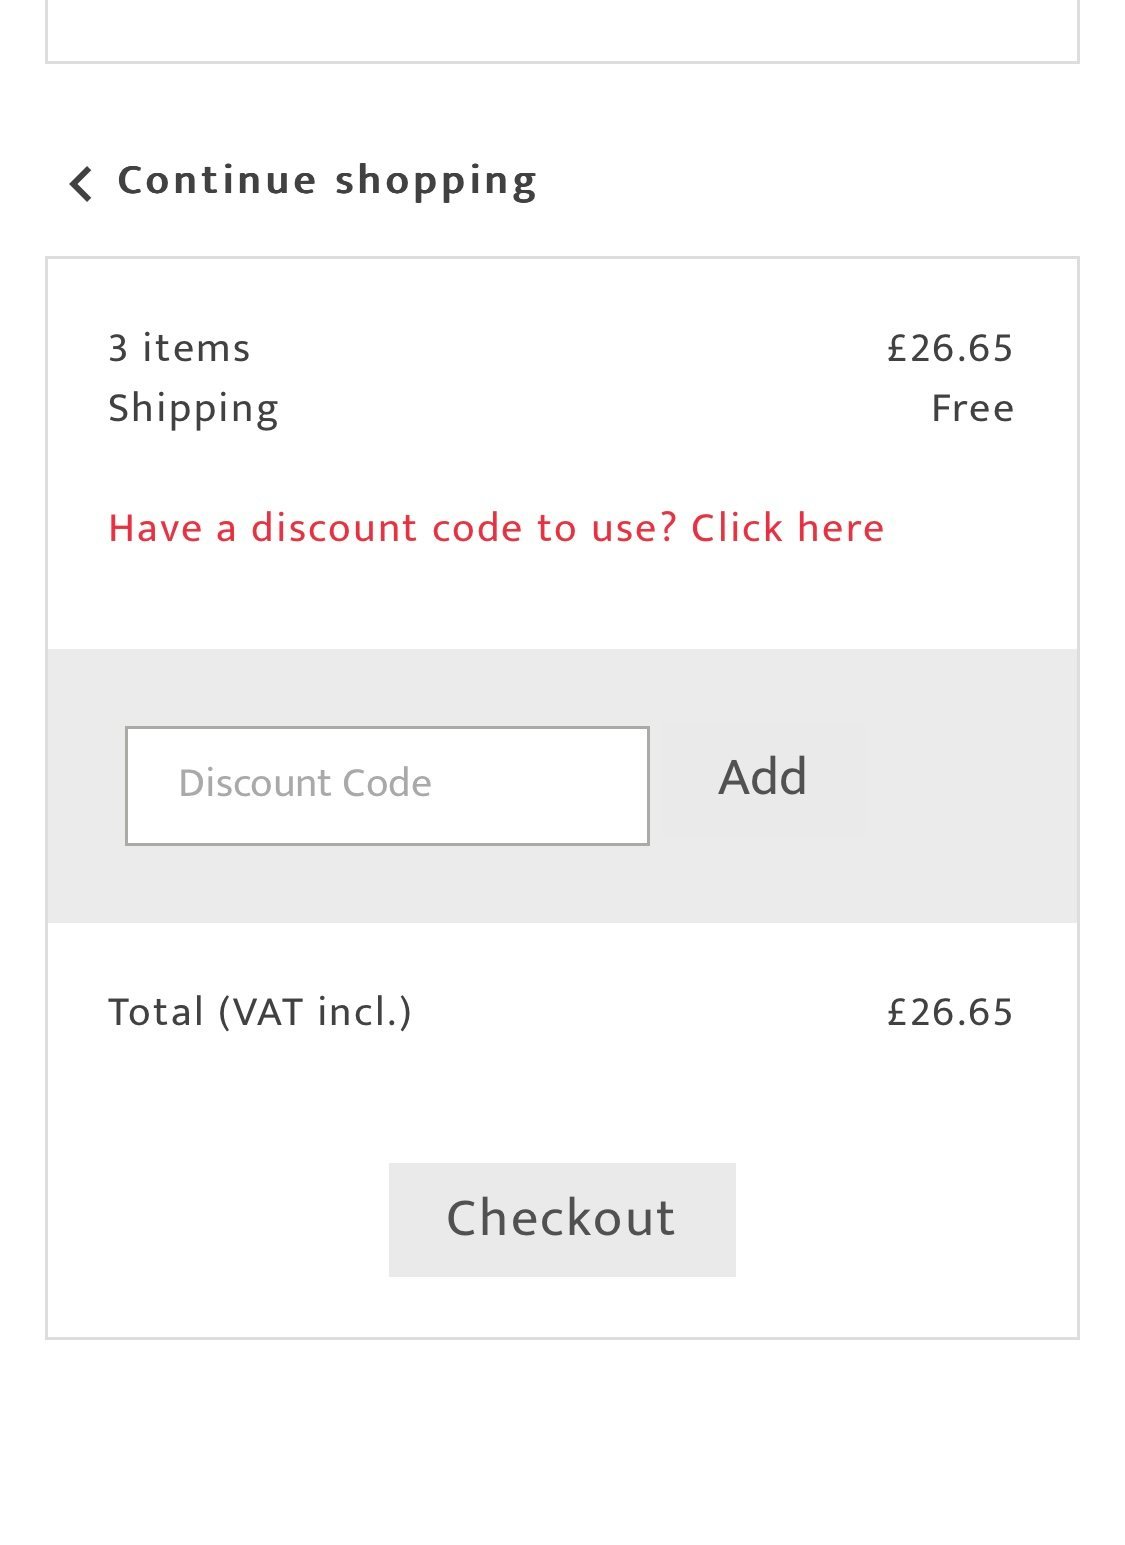Image resolution: width=1125 pixels, height=1545 pixels.
Task: Proceed with the Checkout button
Action: coord(561,1219)
